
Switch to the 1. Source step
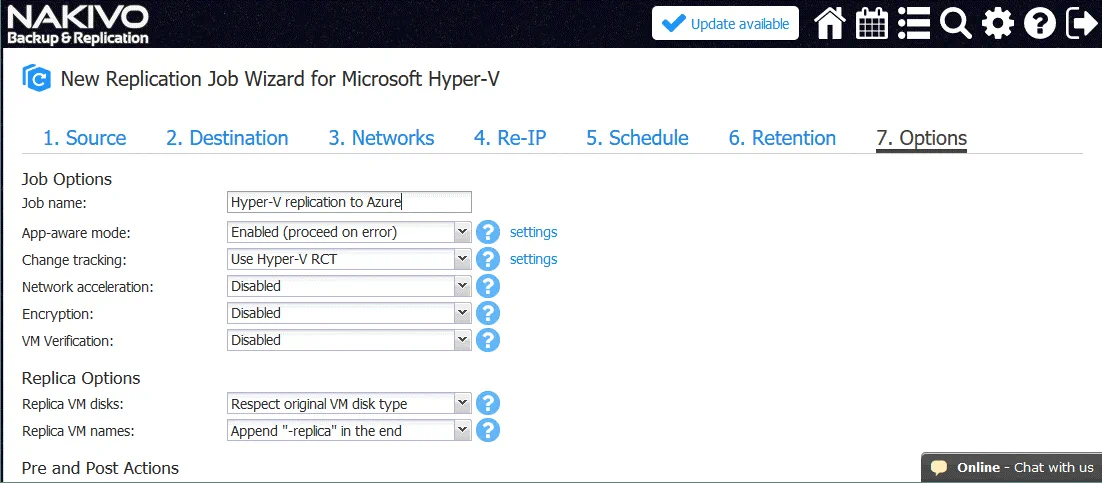(84, 138)
